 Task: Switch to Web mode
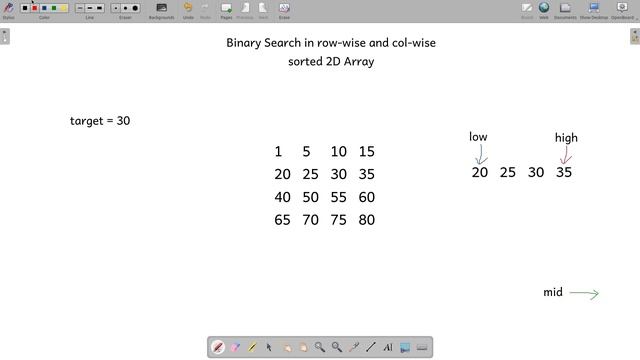pyautogui.click(x=544, y=10)
